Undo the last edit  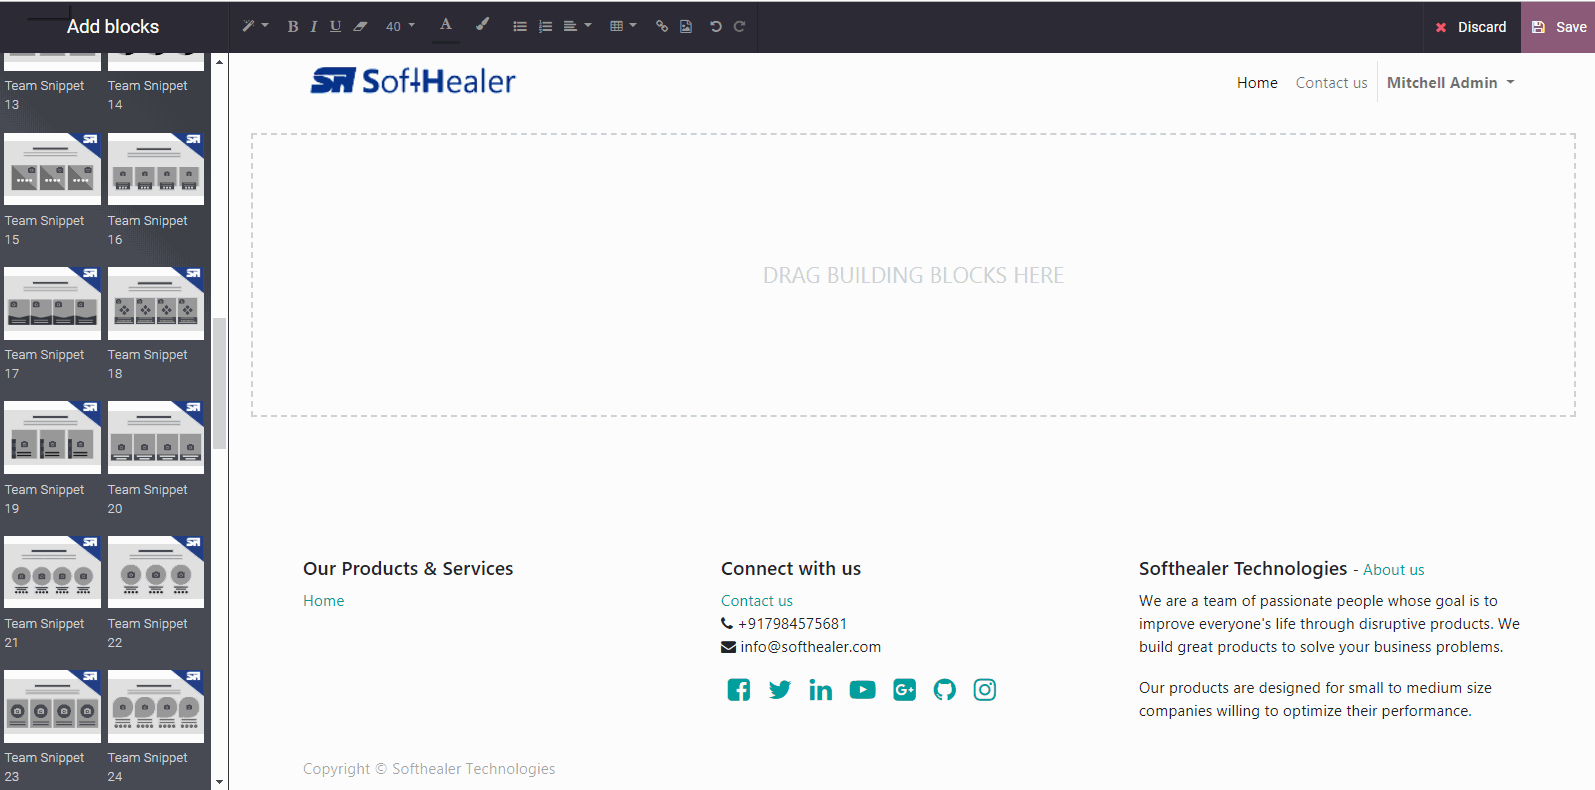pyautogui.click(x=716, y=27)
